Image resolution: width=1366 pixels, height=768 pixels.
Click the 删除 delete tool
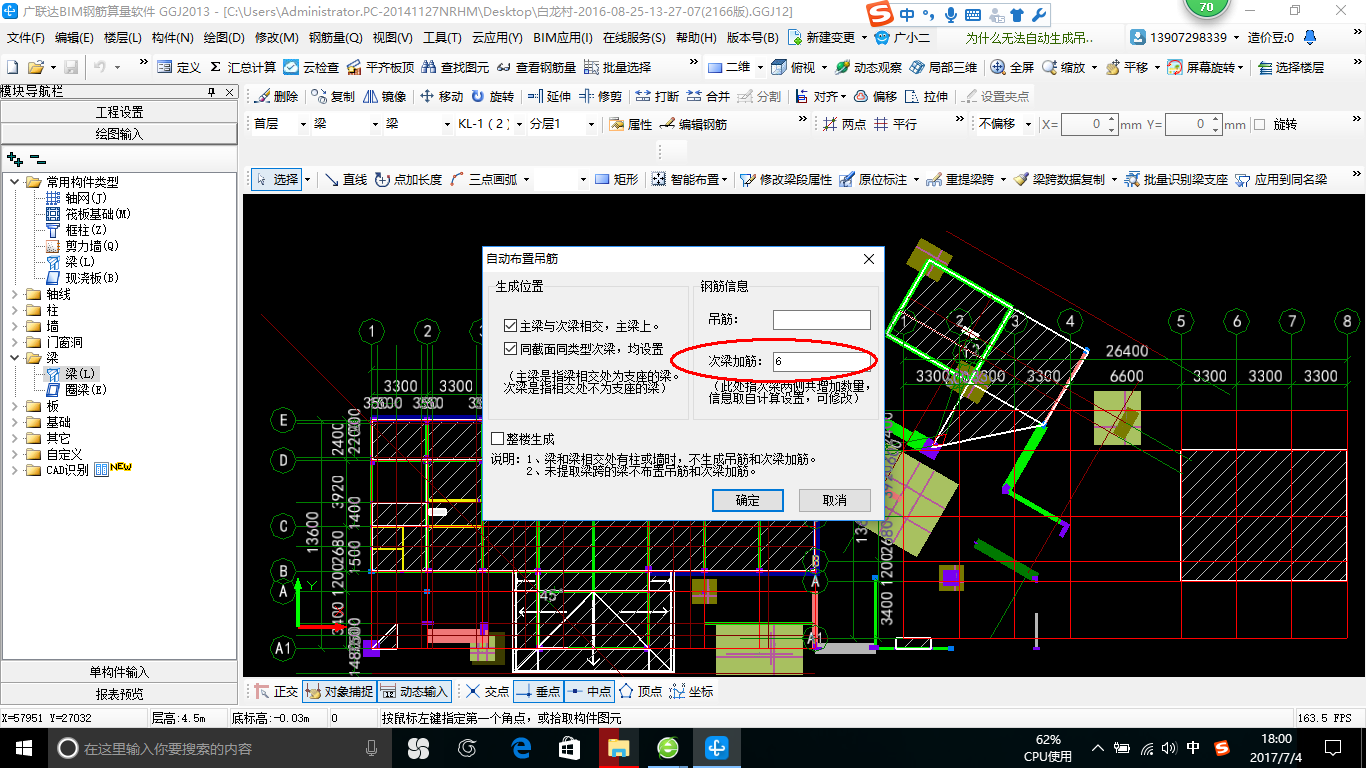click(x=276, y=96)
